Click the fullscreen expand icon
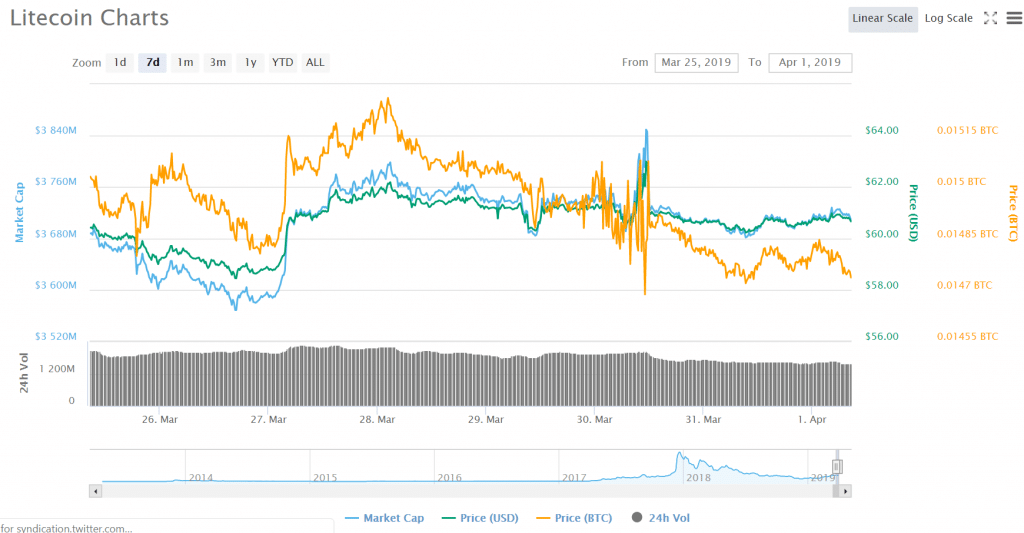The height and width of the screenshot is (533, 1024). coord(990,18)
